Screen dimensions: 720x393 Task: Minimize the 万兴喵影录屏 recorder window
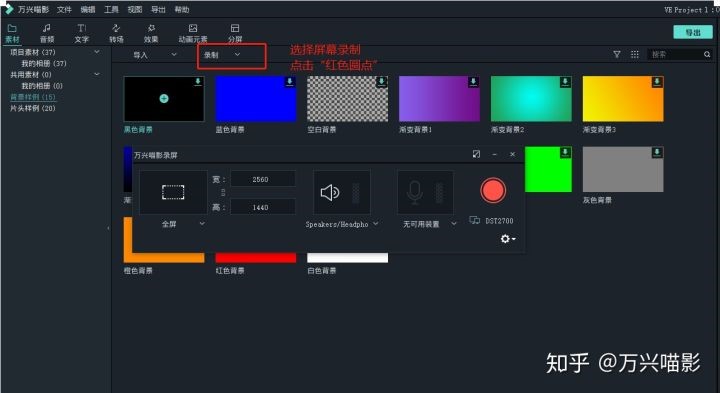click(495, 154)
